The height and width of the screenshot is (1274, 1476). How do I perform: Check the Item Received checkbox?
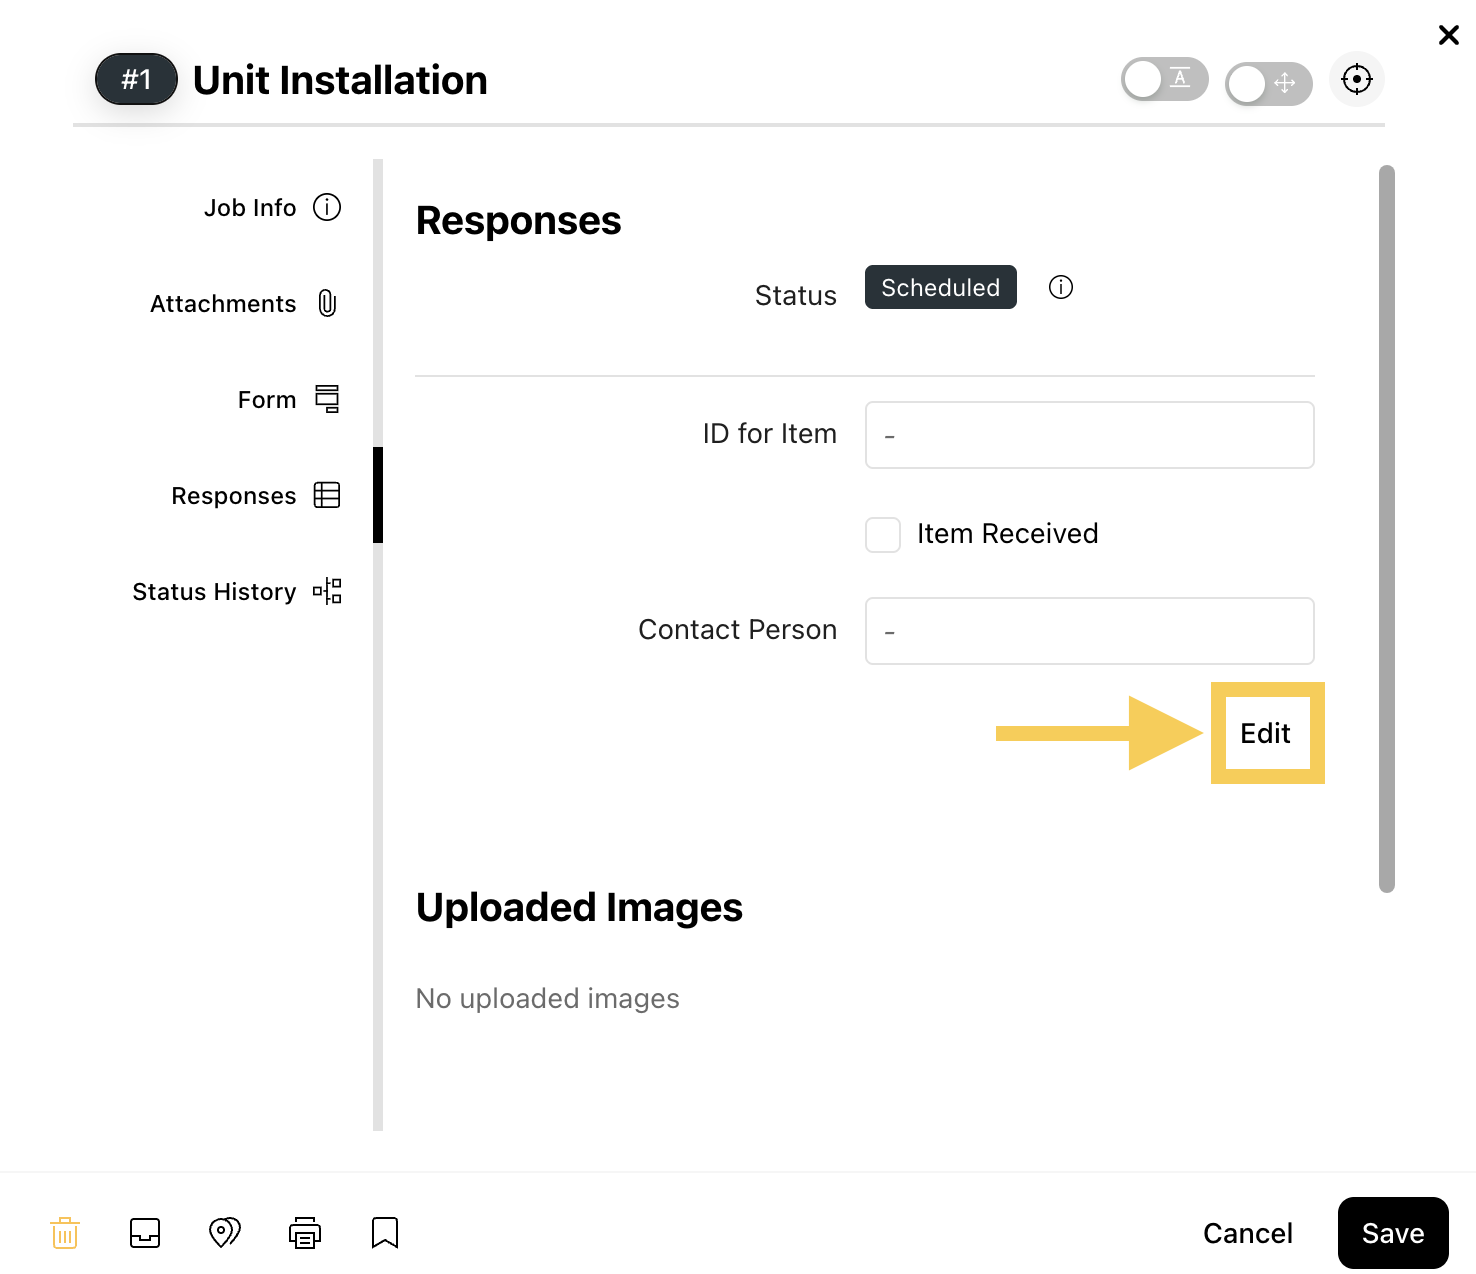(x=883, y=535)
